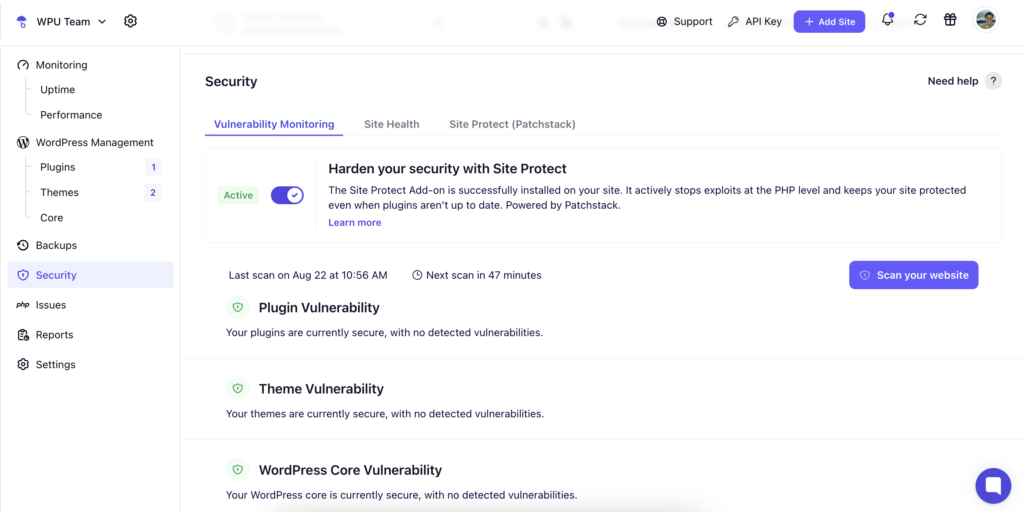Click the php Issues icon
This screenshot has width=1024, height=512.
[23, 305]
